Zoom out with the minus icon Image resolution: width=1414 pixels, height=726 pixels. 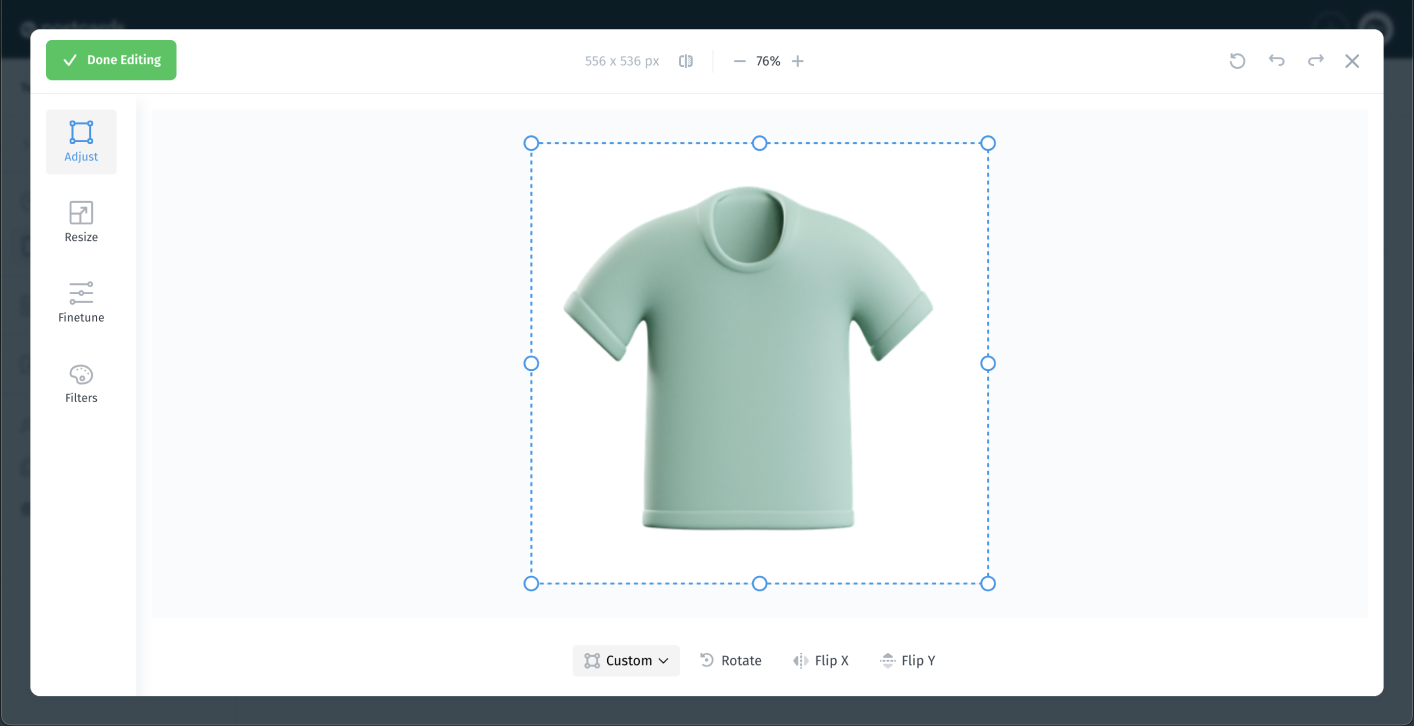pos(740,61)
